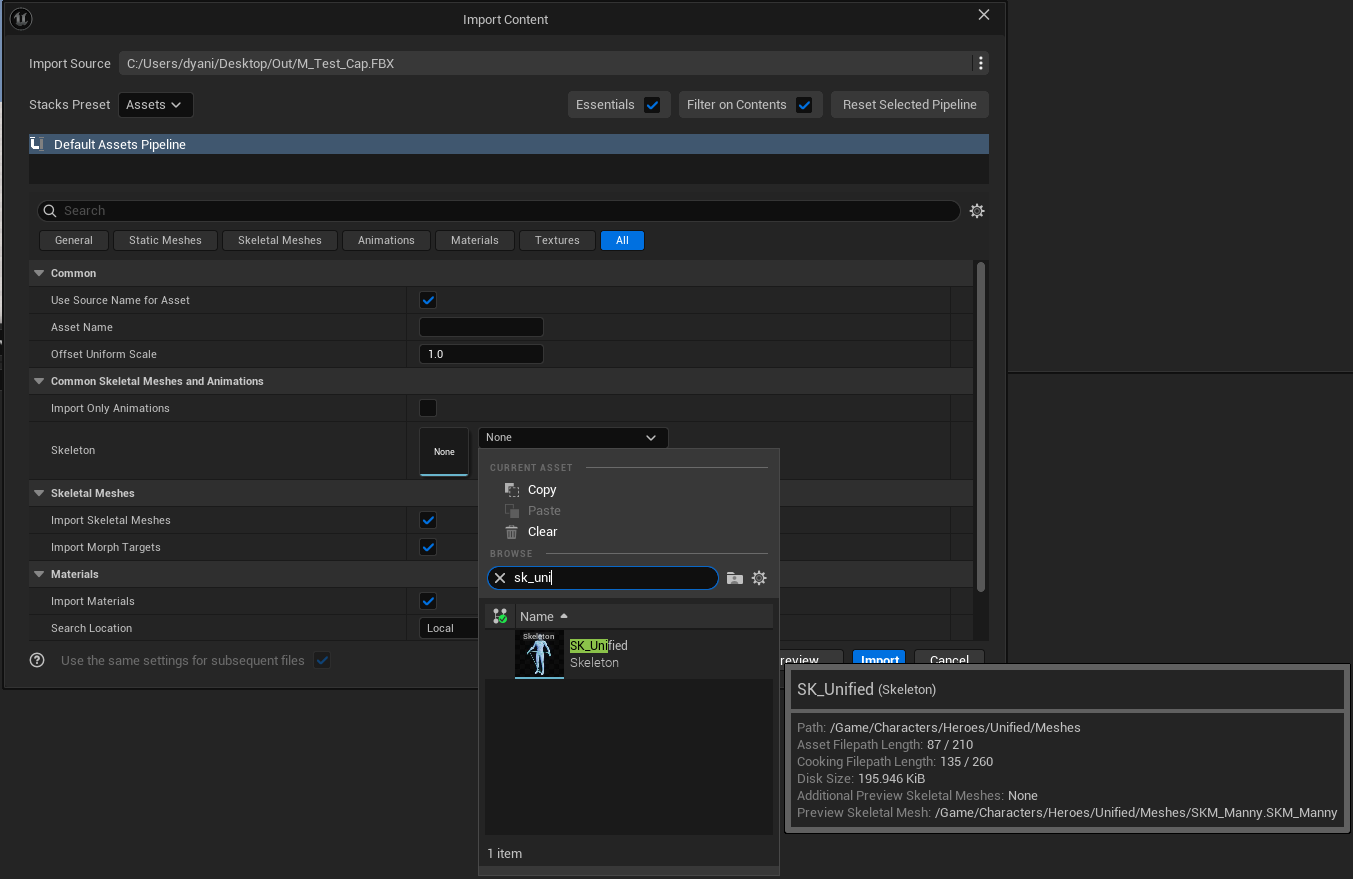
Task: Collapse the Common section
Action: (40, 273)
